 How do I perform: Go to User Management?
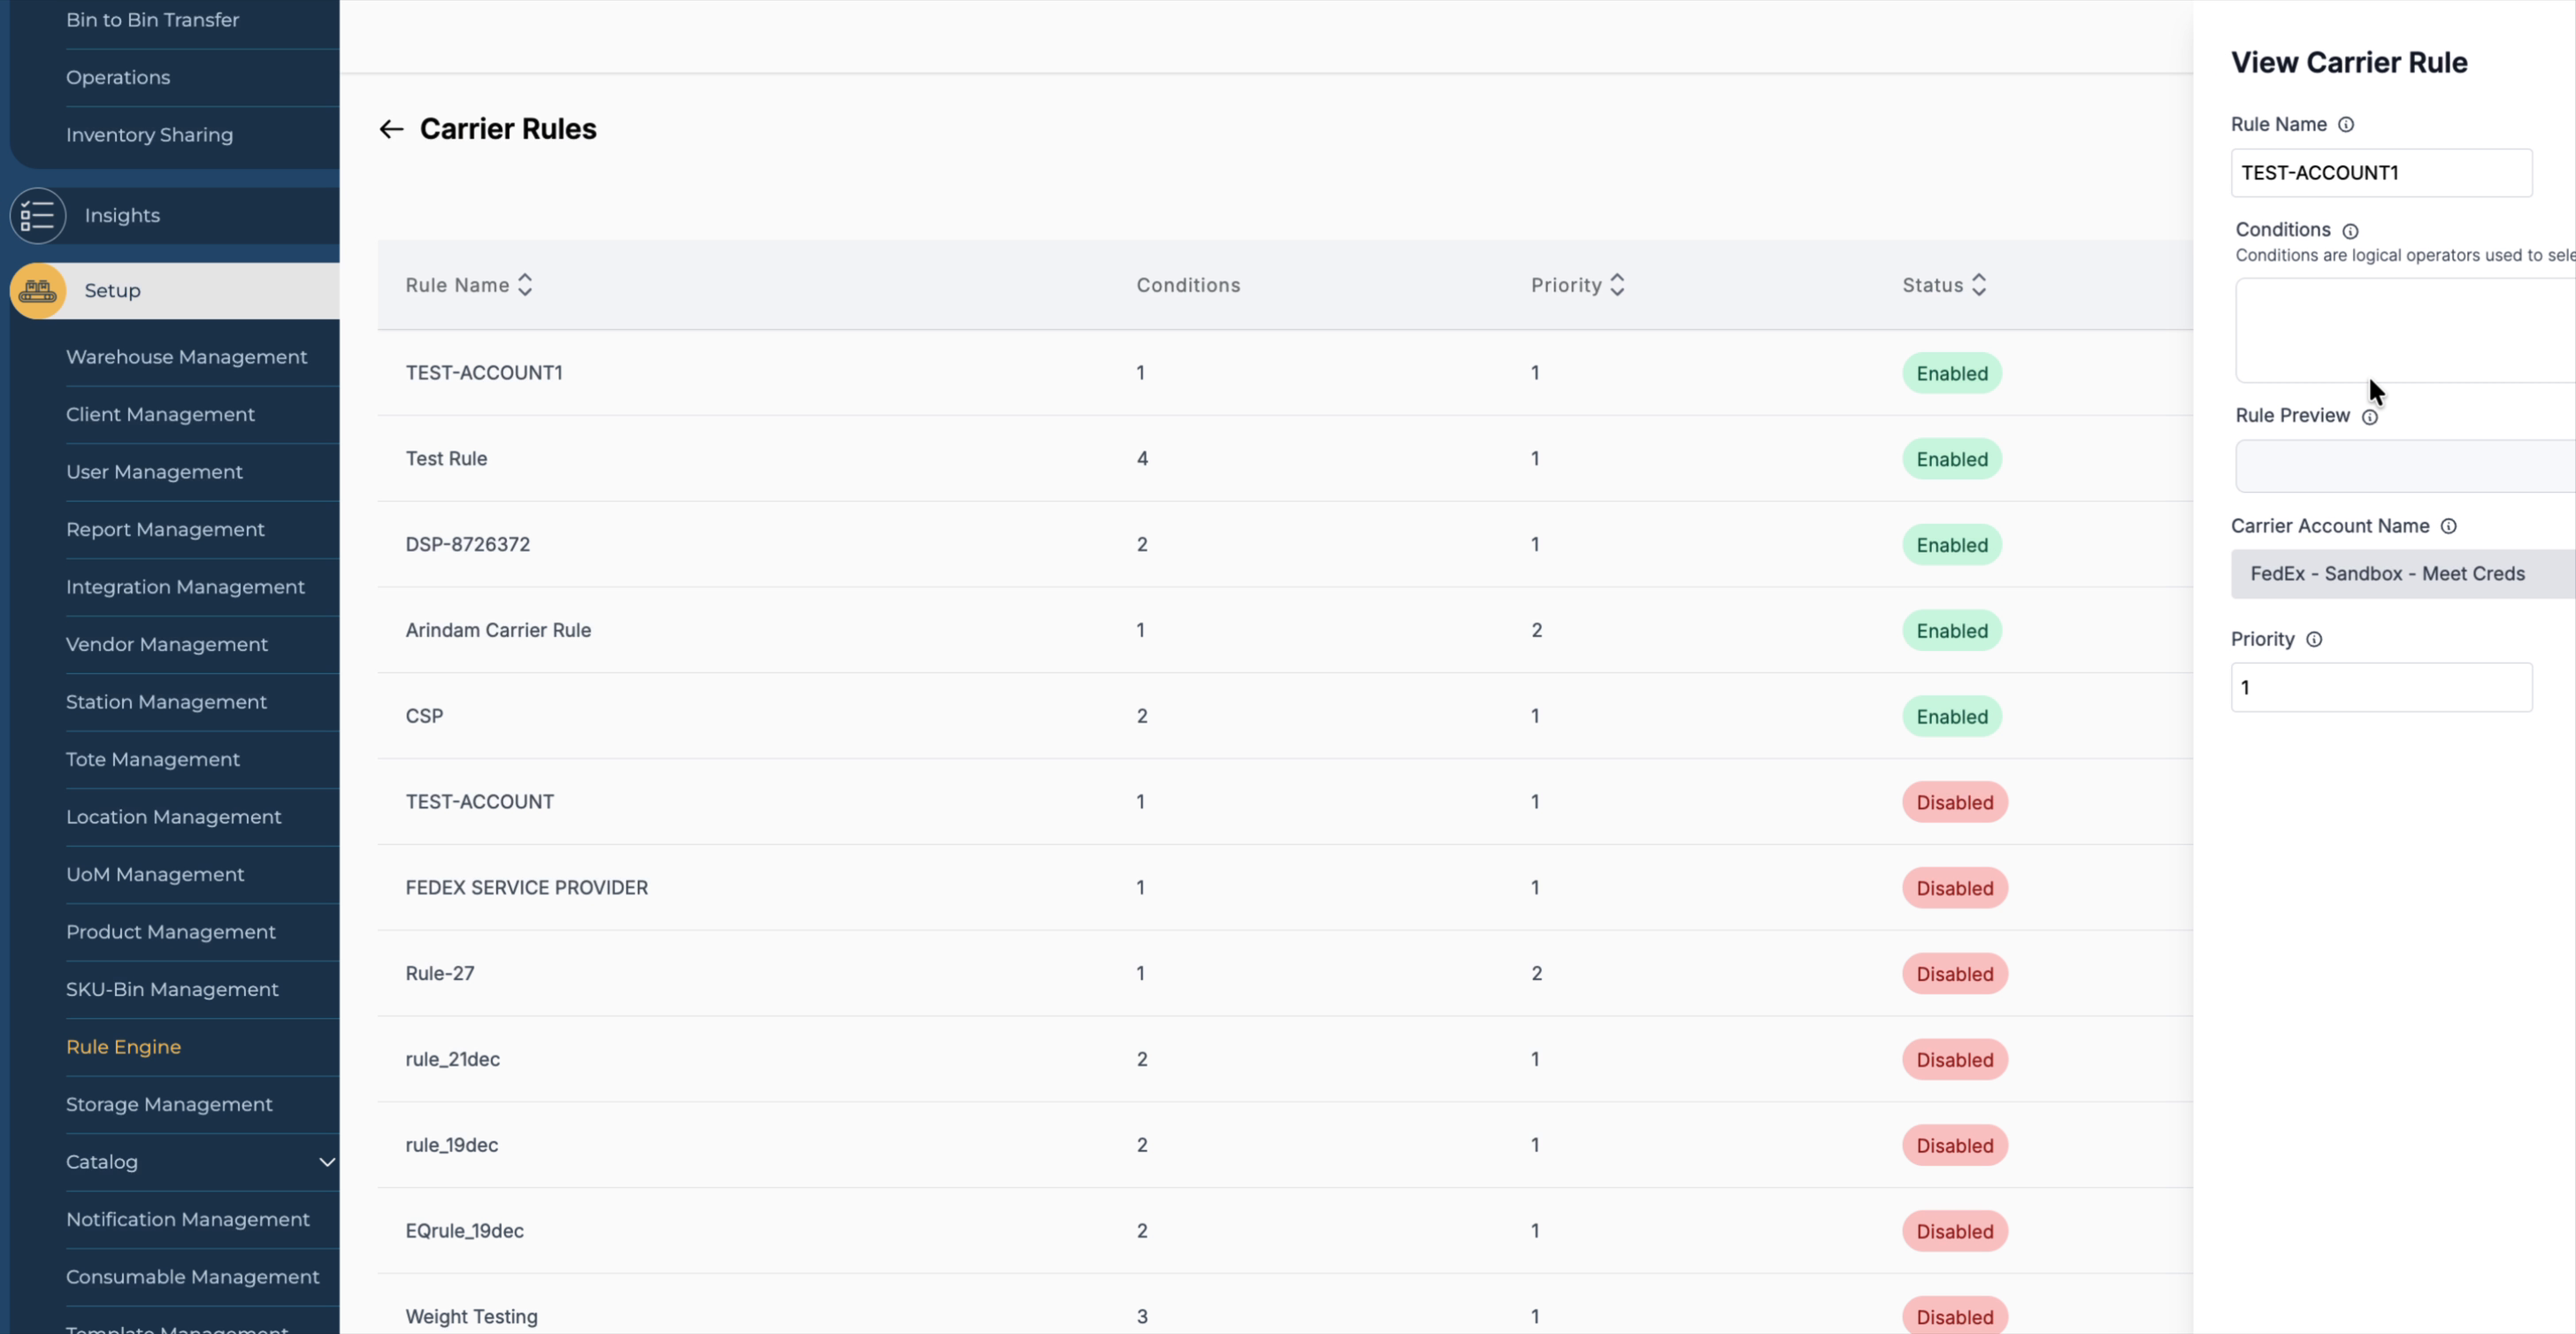154,472
